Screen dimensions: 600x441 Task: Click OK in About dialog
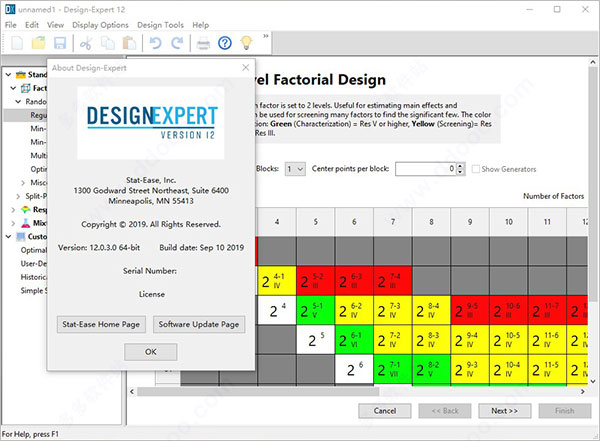tap(150, 352)
